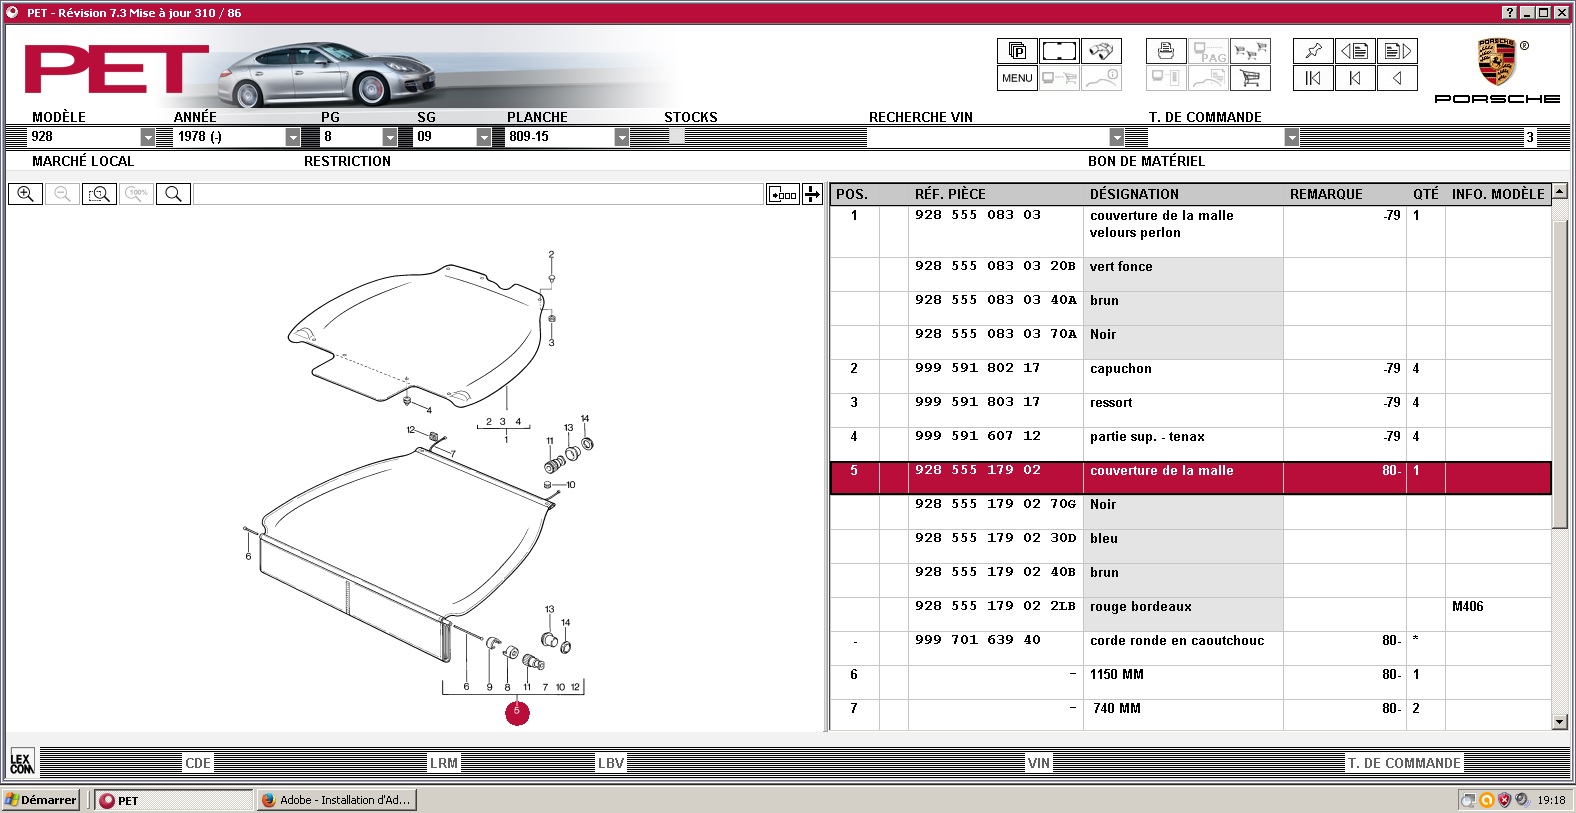Click the 100% zoom reset icon

136,194
